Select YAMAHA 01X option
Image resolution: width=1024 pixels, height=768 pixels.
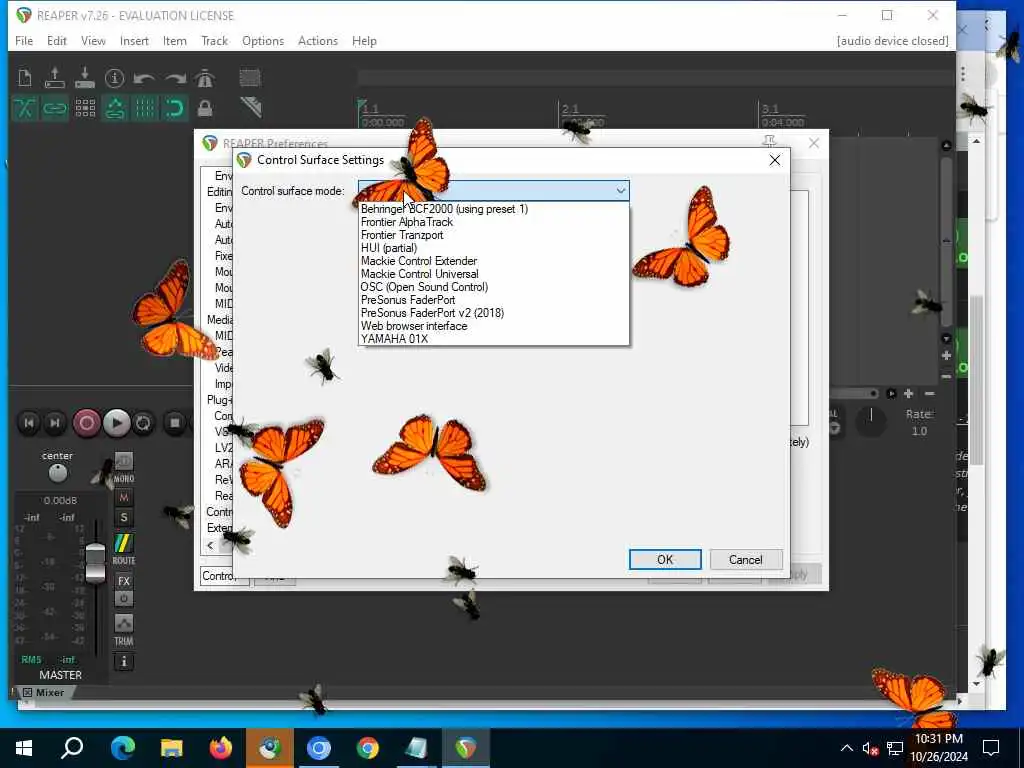(x=494, y=339)
